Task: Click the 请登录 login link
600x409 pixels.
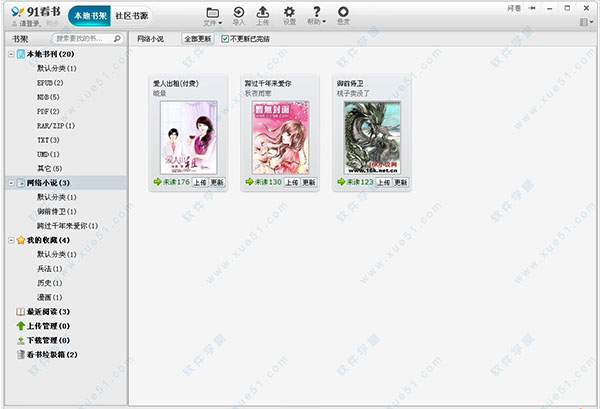Action: pos(30,24)
